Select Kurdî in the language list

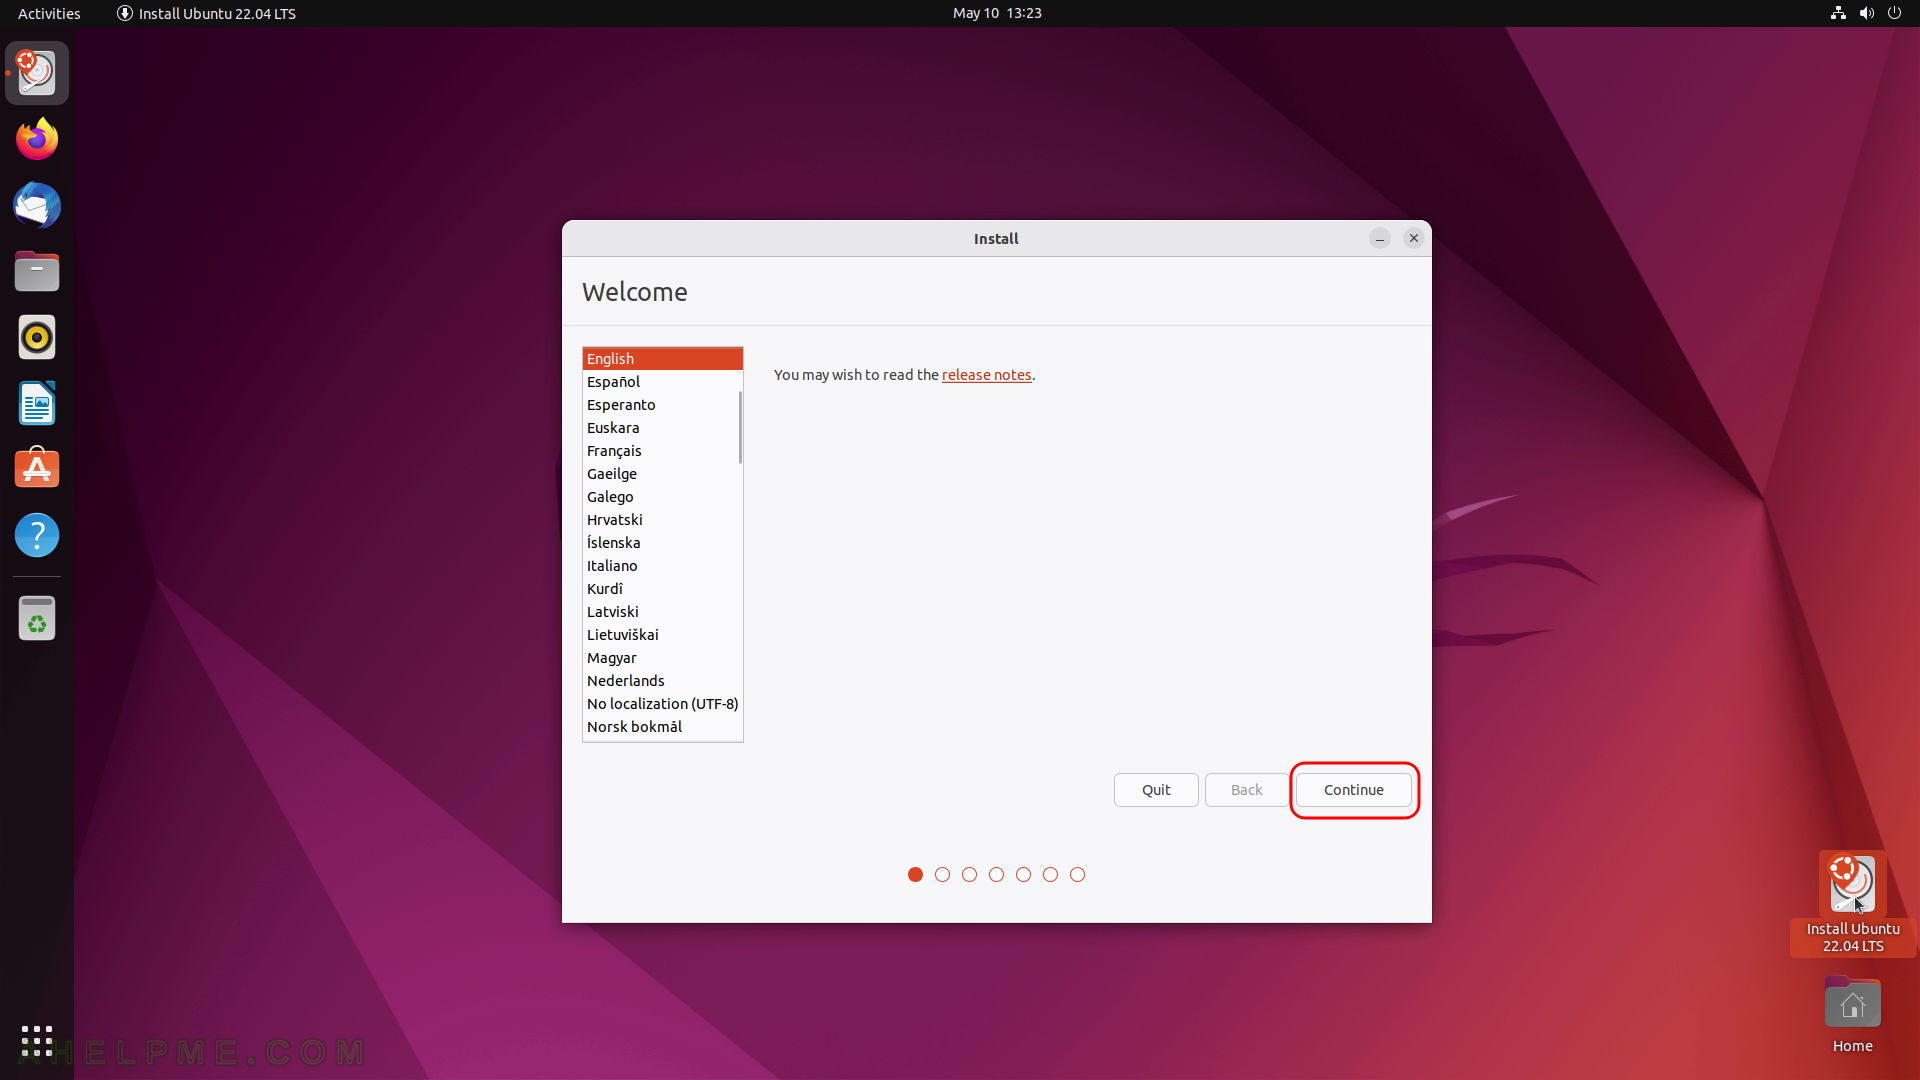coord(663,589)
